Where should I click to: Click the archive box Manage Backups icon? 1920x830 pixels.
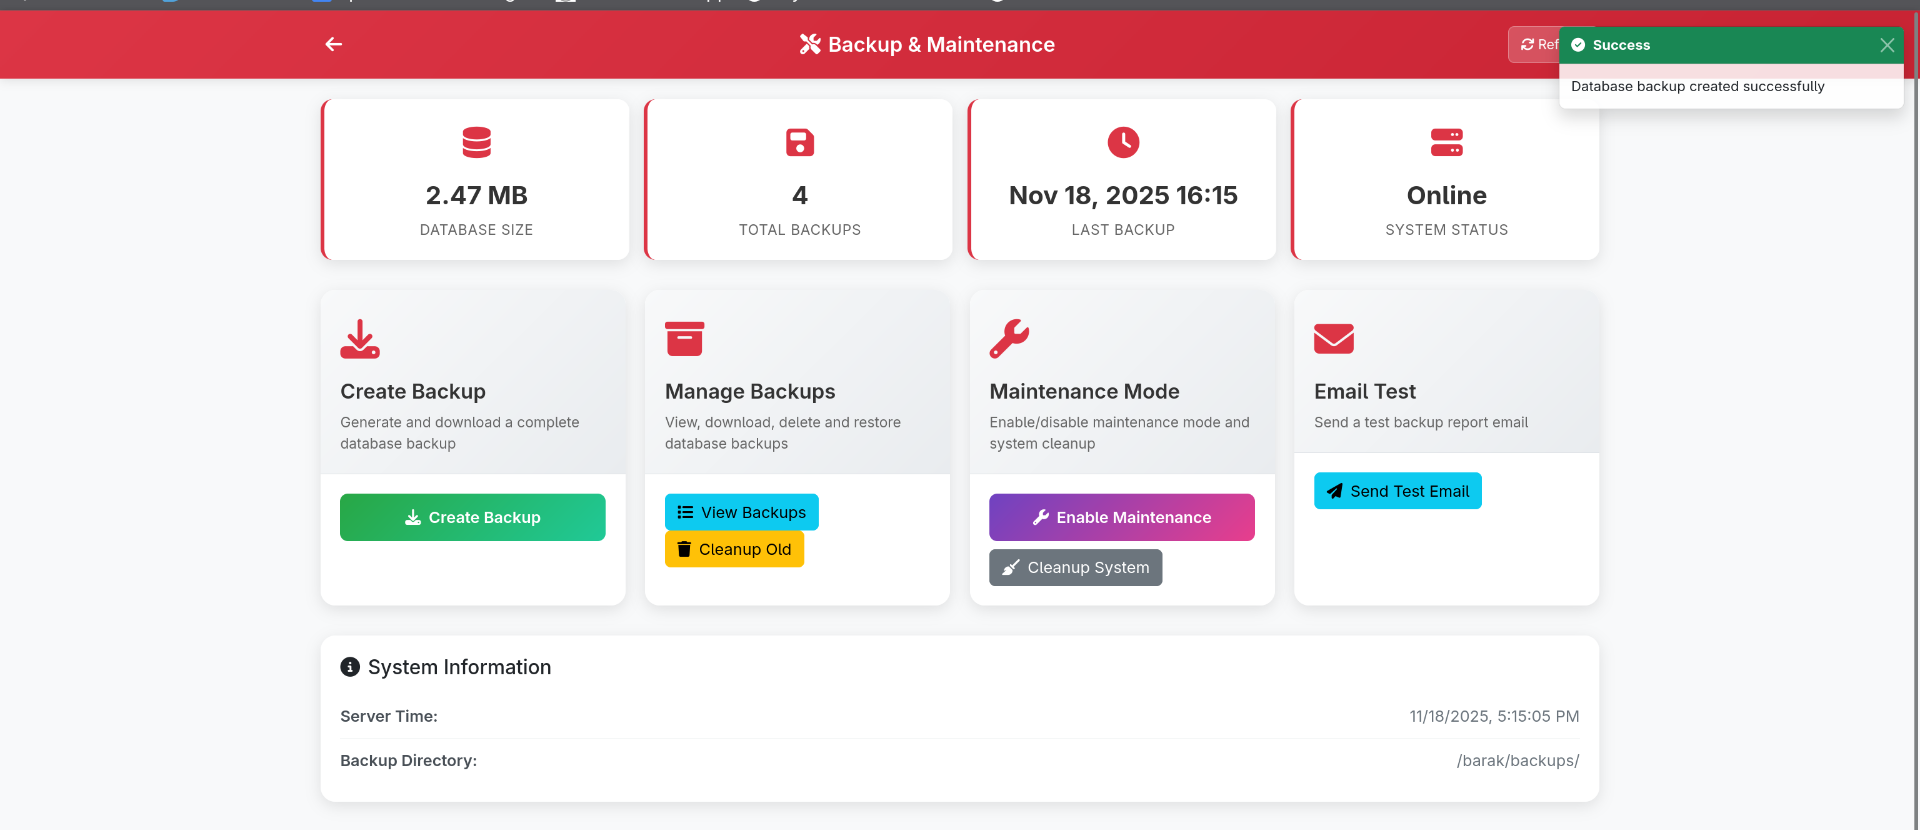[x=685, y=339]
